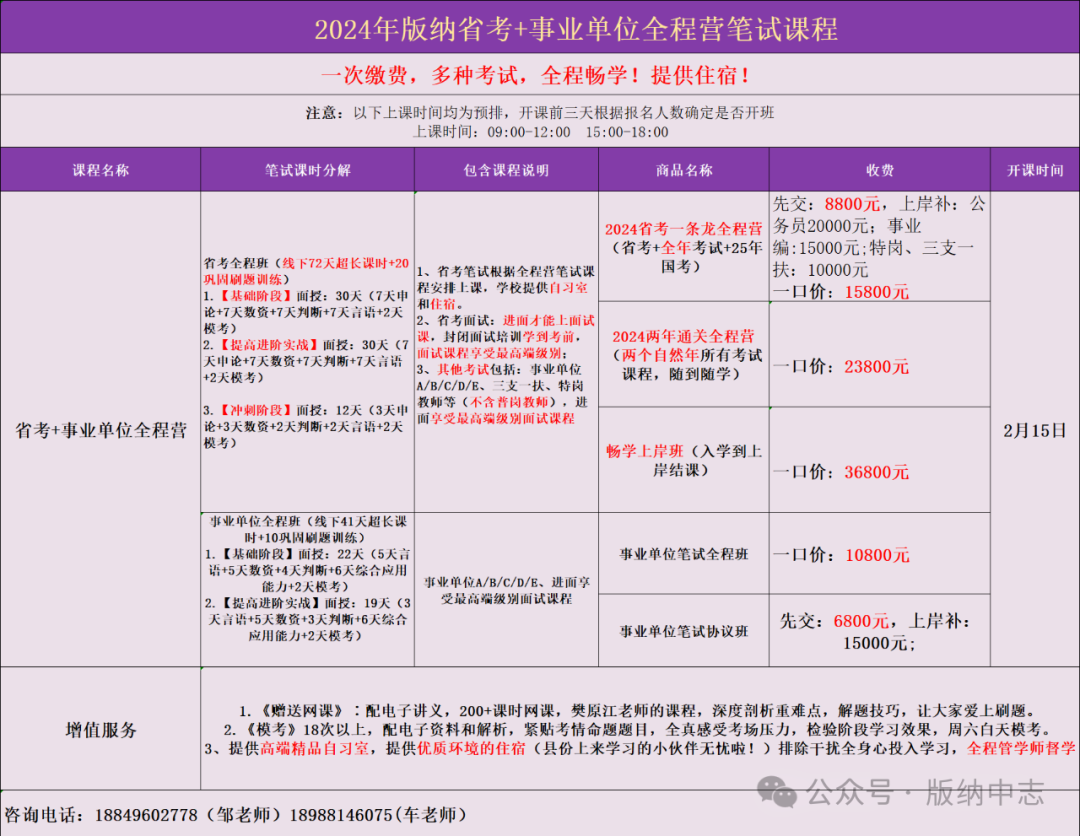
Task: Click the red text "高端精品自习室"
Action: [314, 749]
